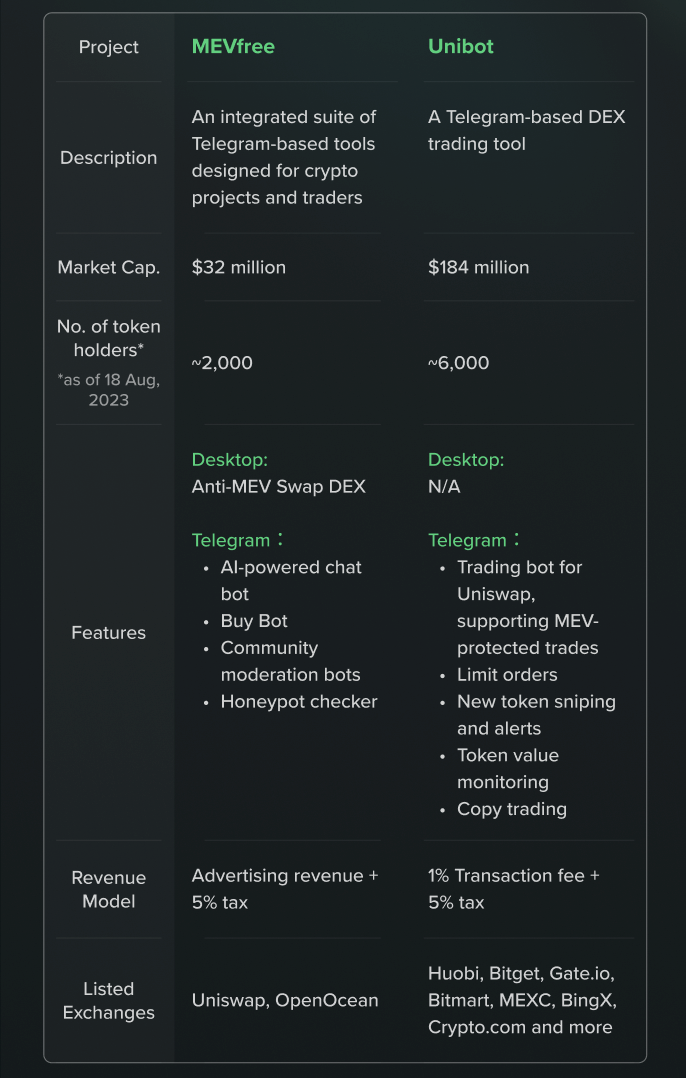Click the Description row label

[x=109, y=157]
